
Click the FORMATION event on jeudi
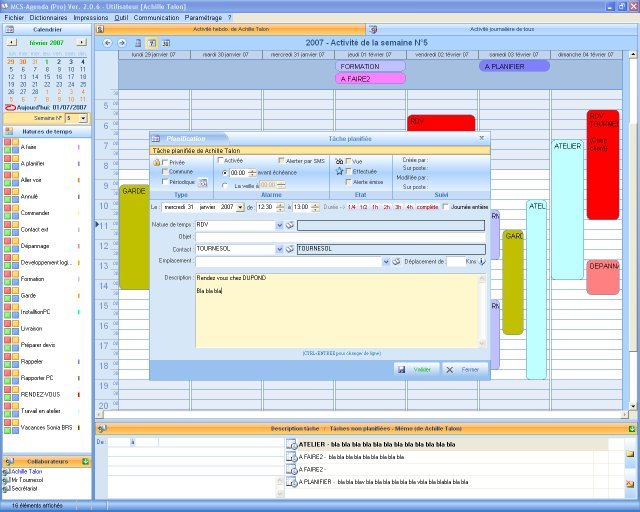(x=371, y=66)
